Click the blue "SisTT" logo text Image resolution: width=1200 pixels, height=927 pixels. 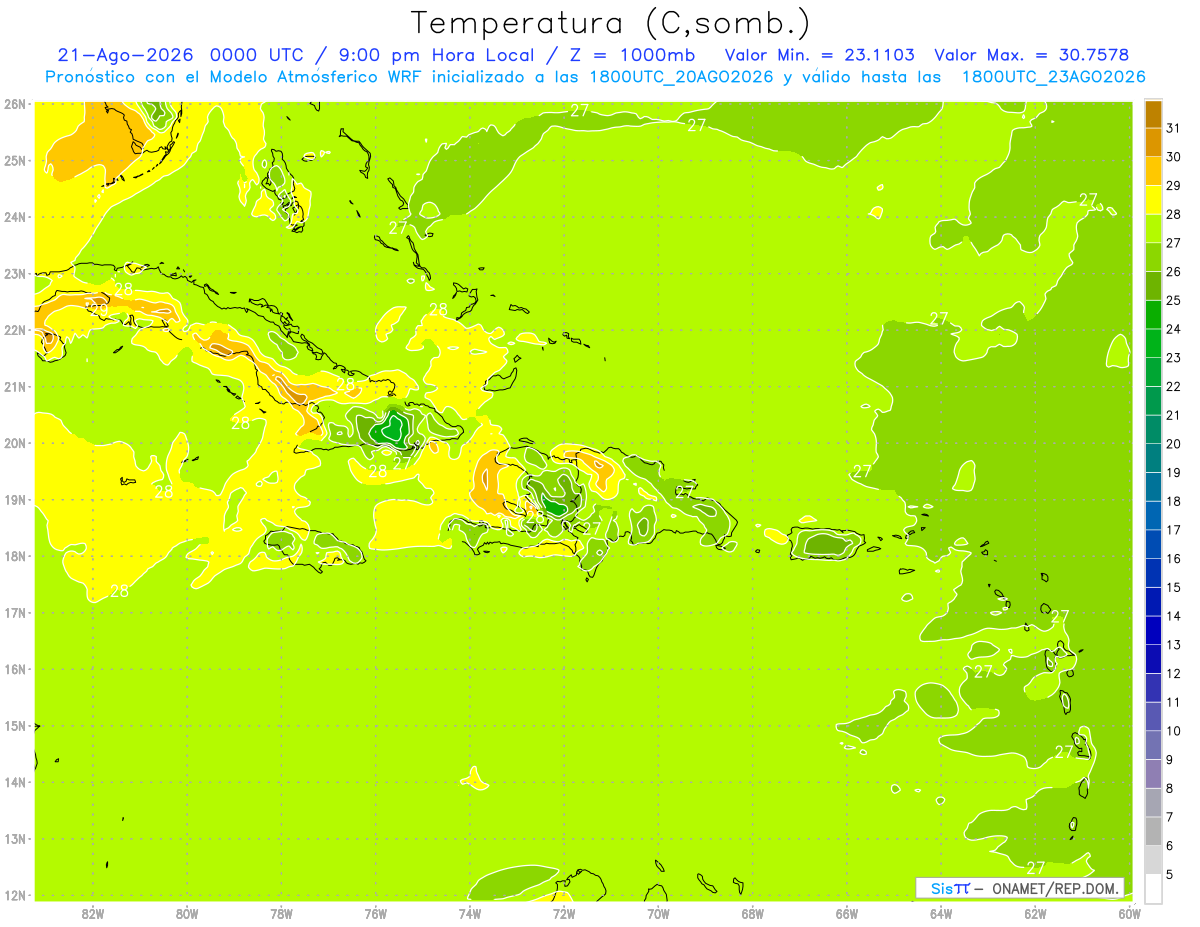949,888
